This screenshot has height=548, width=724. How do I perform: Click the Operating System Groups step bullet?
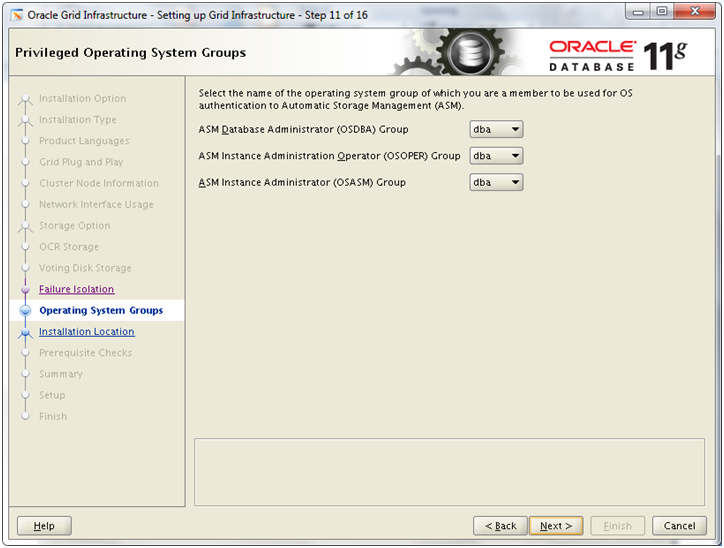(x=25, y=311)
